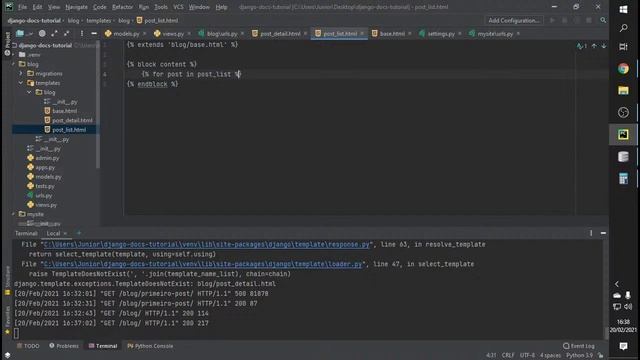Viewport: 640px width, 360px height.
Task: Open the TODO tool window
Action: [x=28, y=346]
